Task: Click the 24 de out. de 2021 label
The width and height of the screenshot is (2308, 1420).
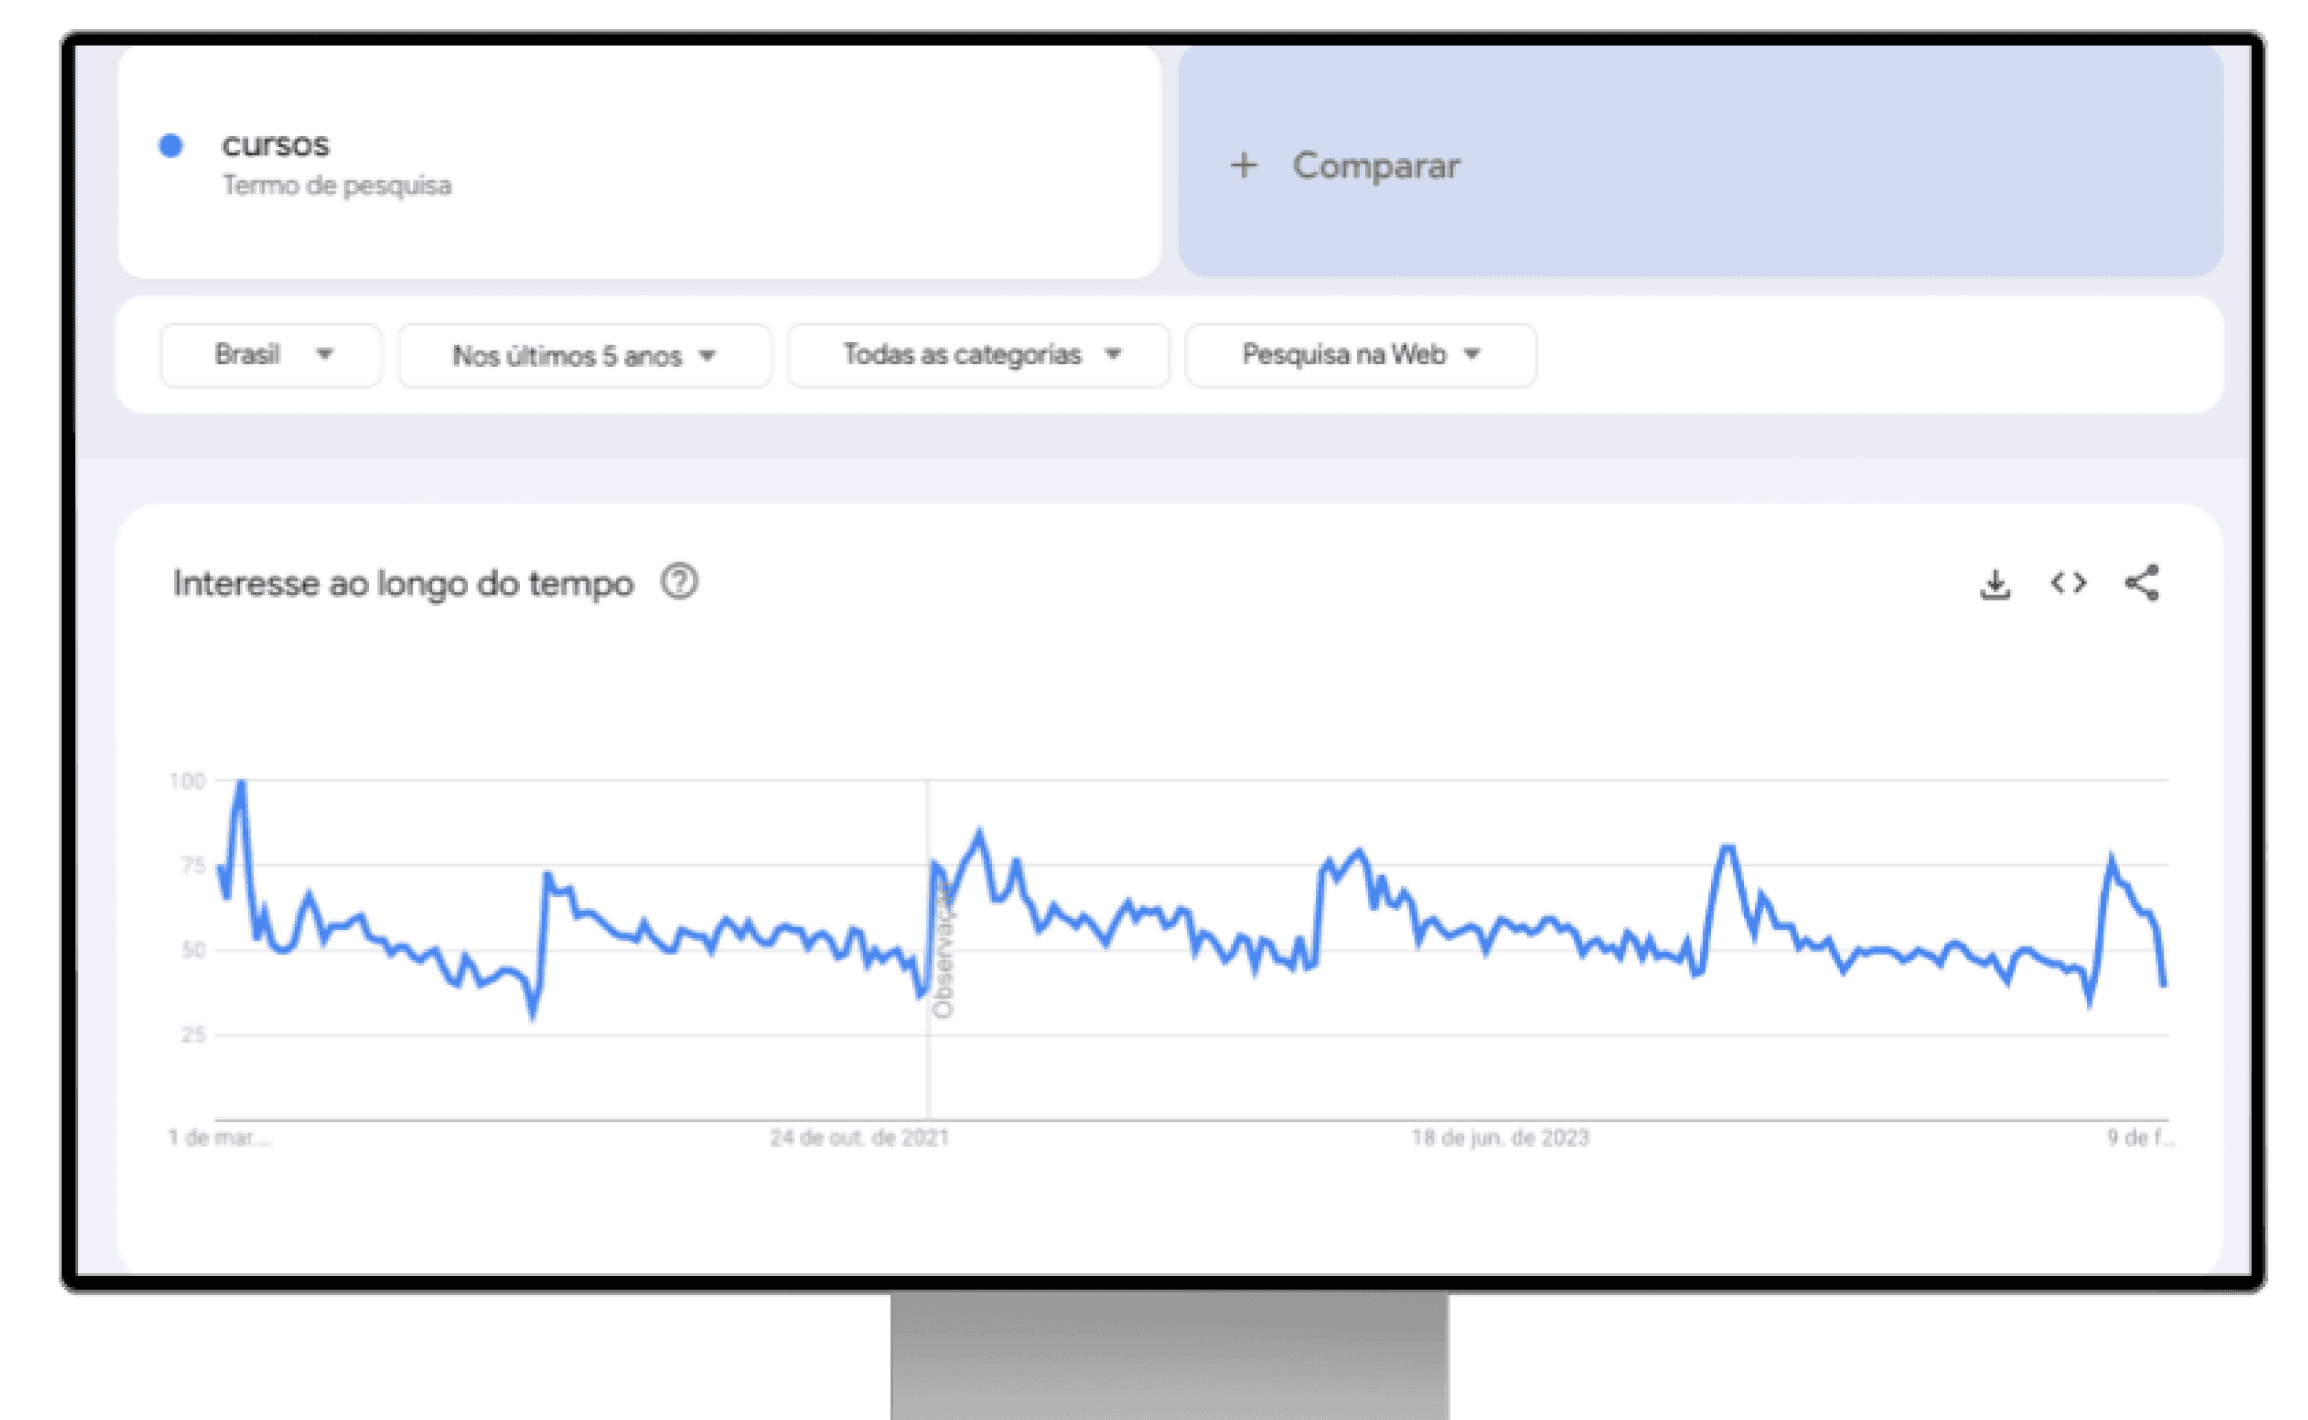Action: 859,1138
